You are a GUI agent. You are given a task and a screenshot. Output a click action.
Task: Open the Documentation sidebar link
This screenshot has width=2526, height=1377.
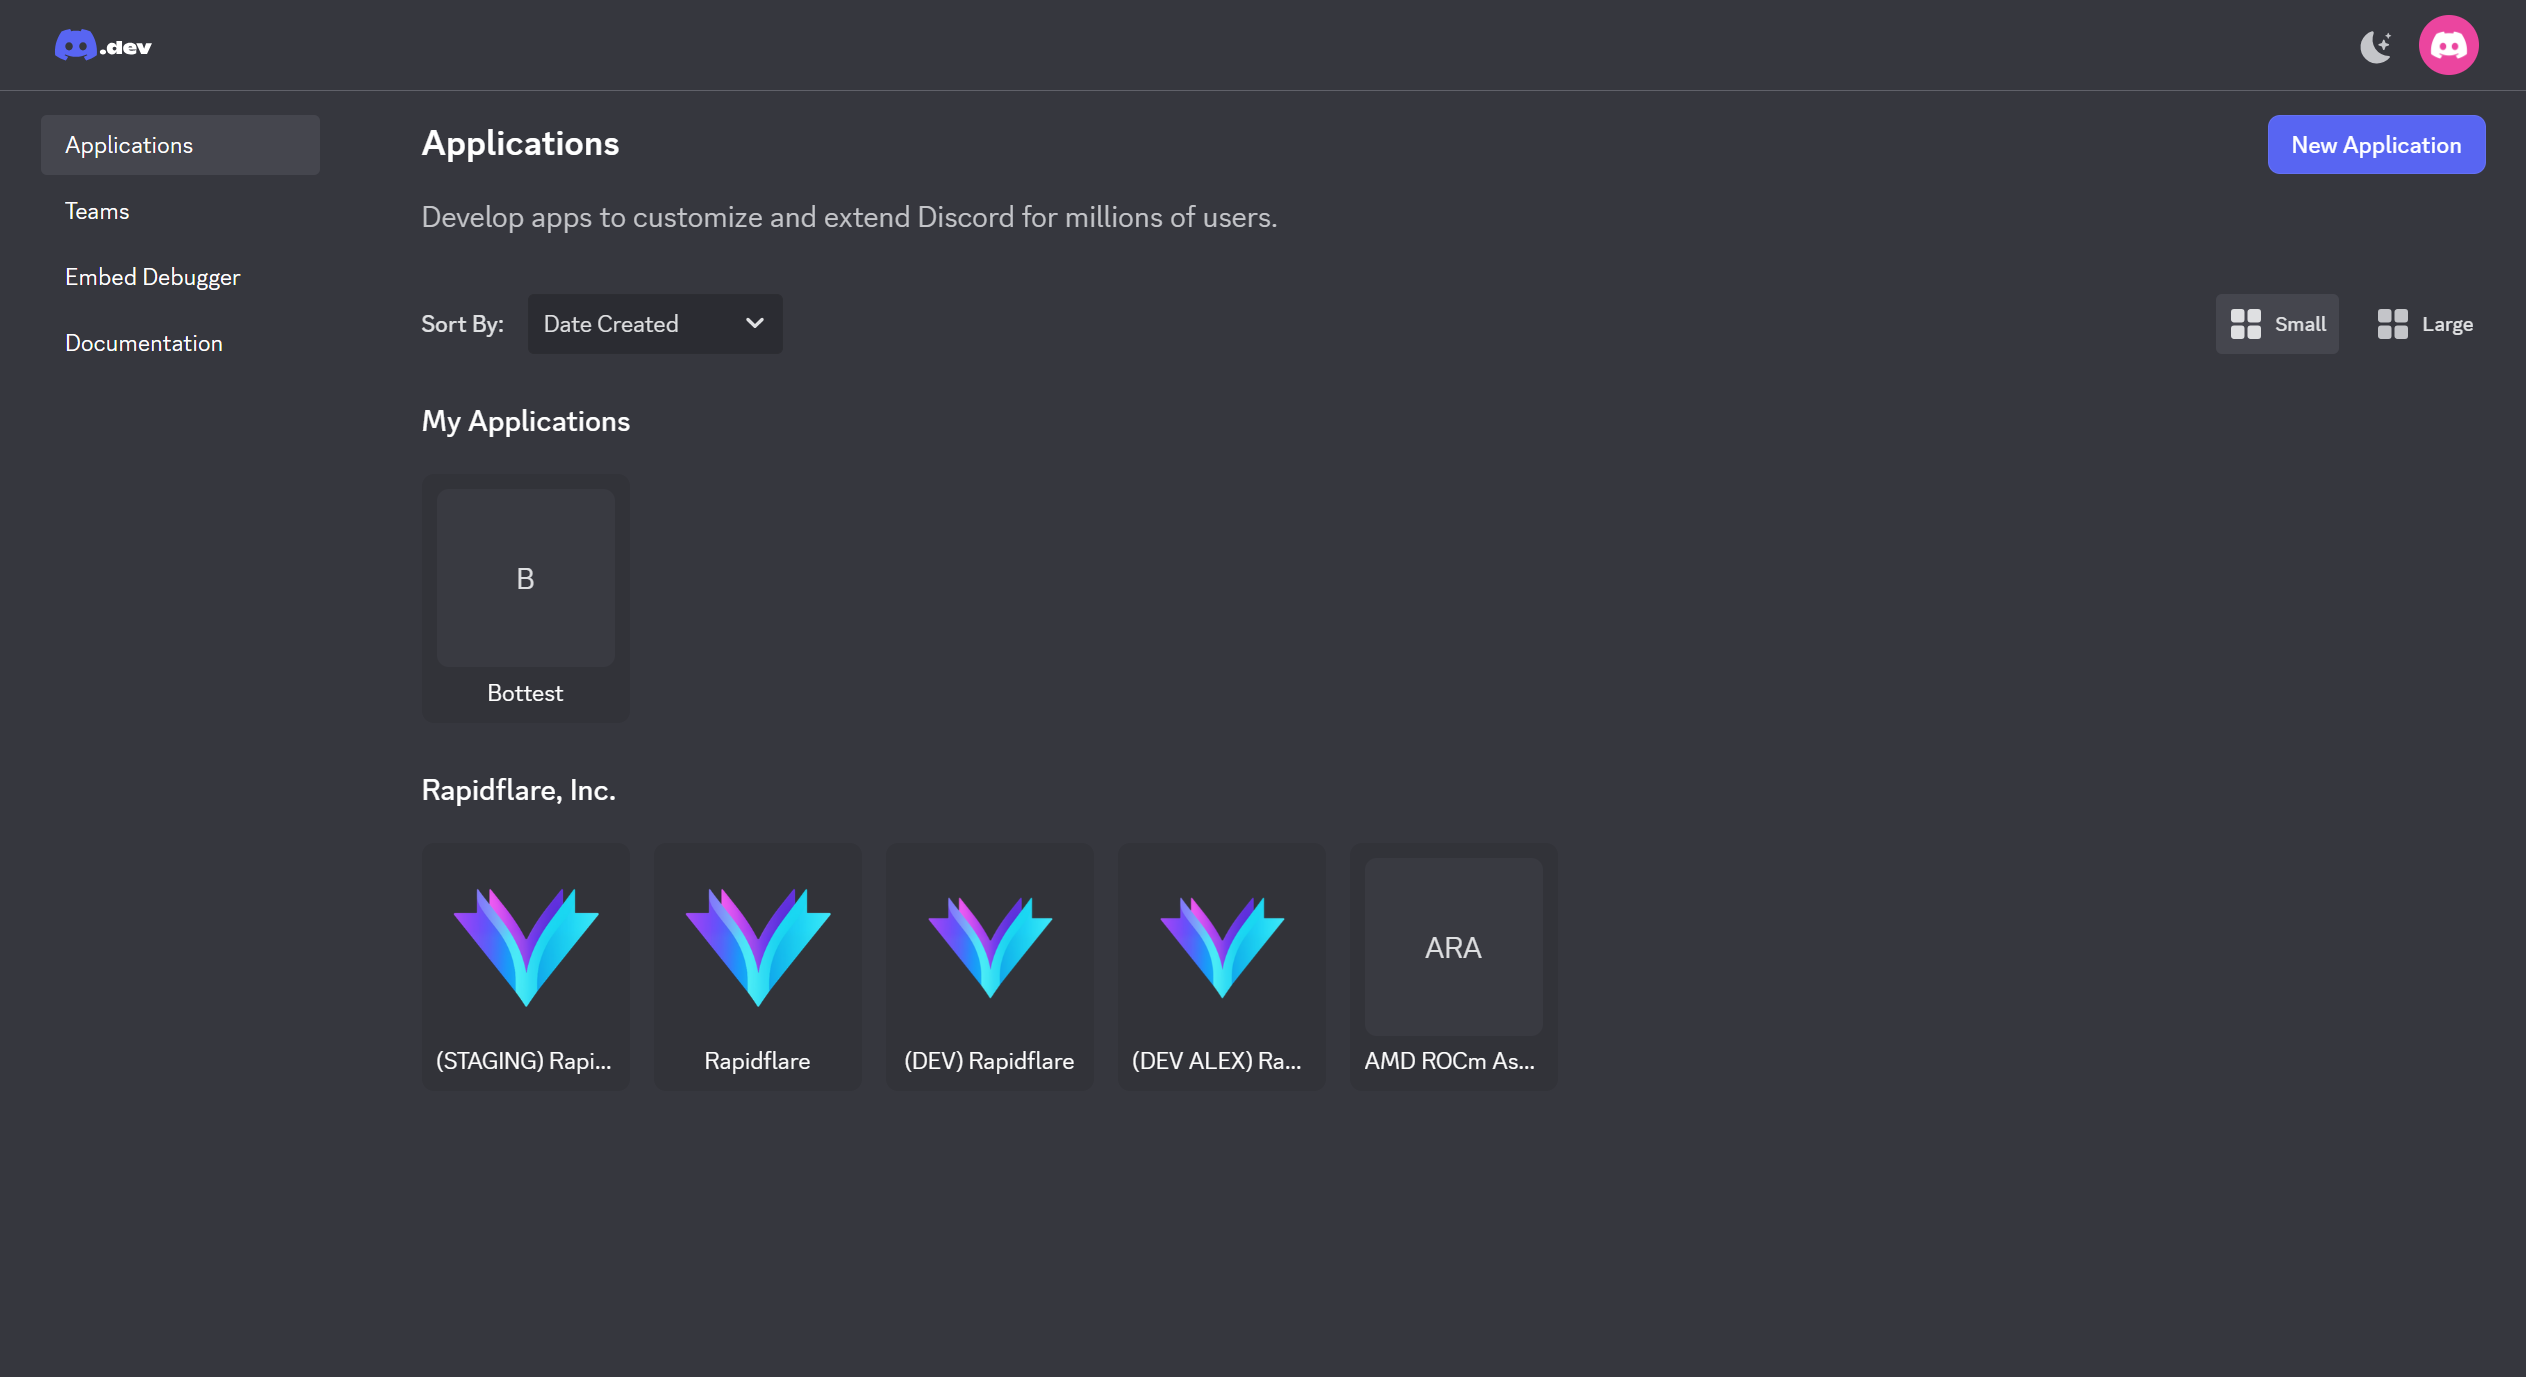[144, 343]
